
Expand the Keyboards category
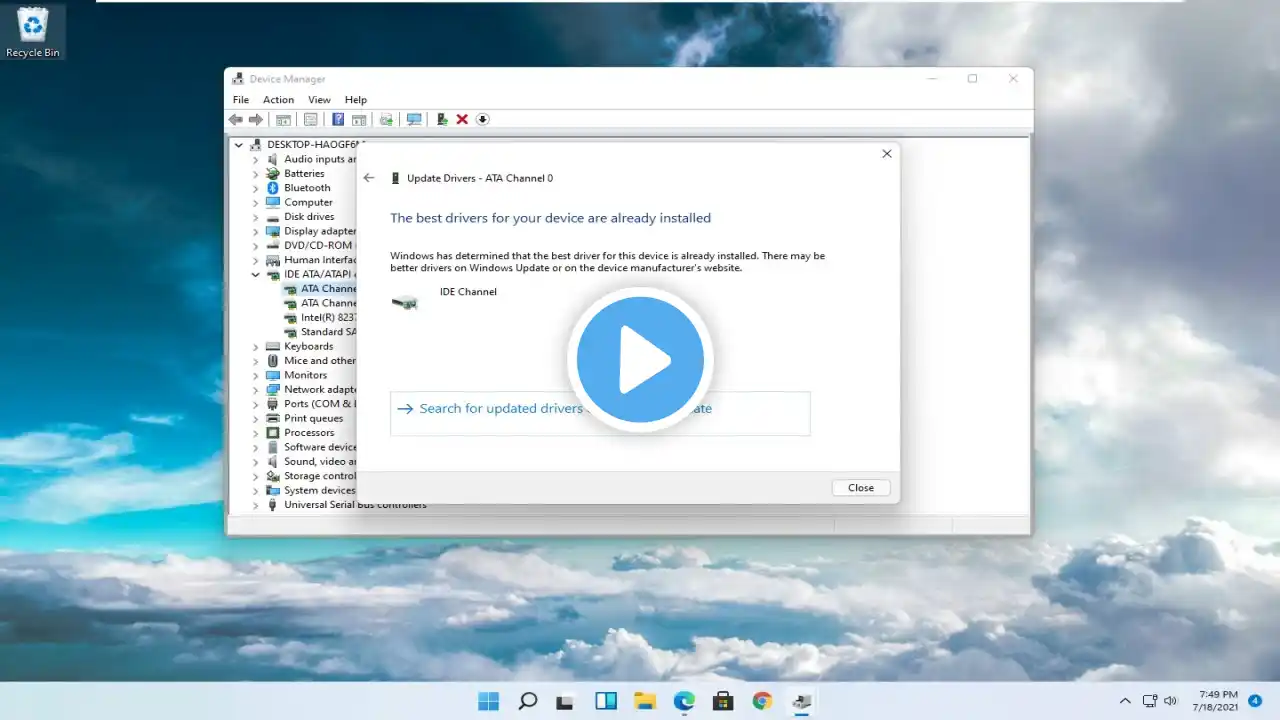click(256, 347)
